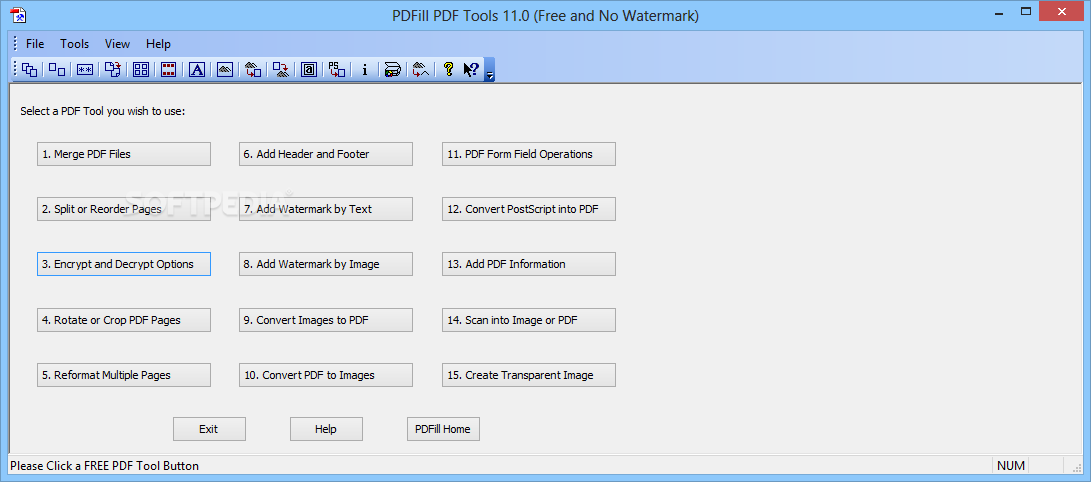1091x482 pixels.
Task: Click the Convert PDF to Images toolbar icon
Action: click(x=281, y=70)
